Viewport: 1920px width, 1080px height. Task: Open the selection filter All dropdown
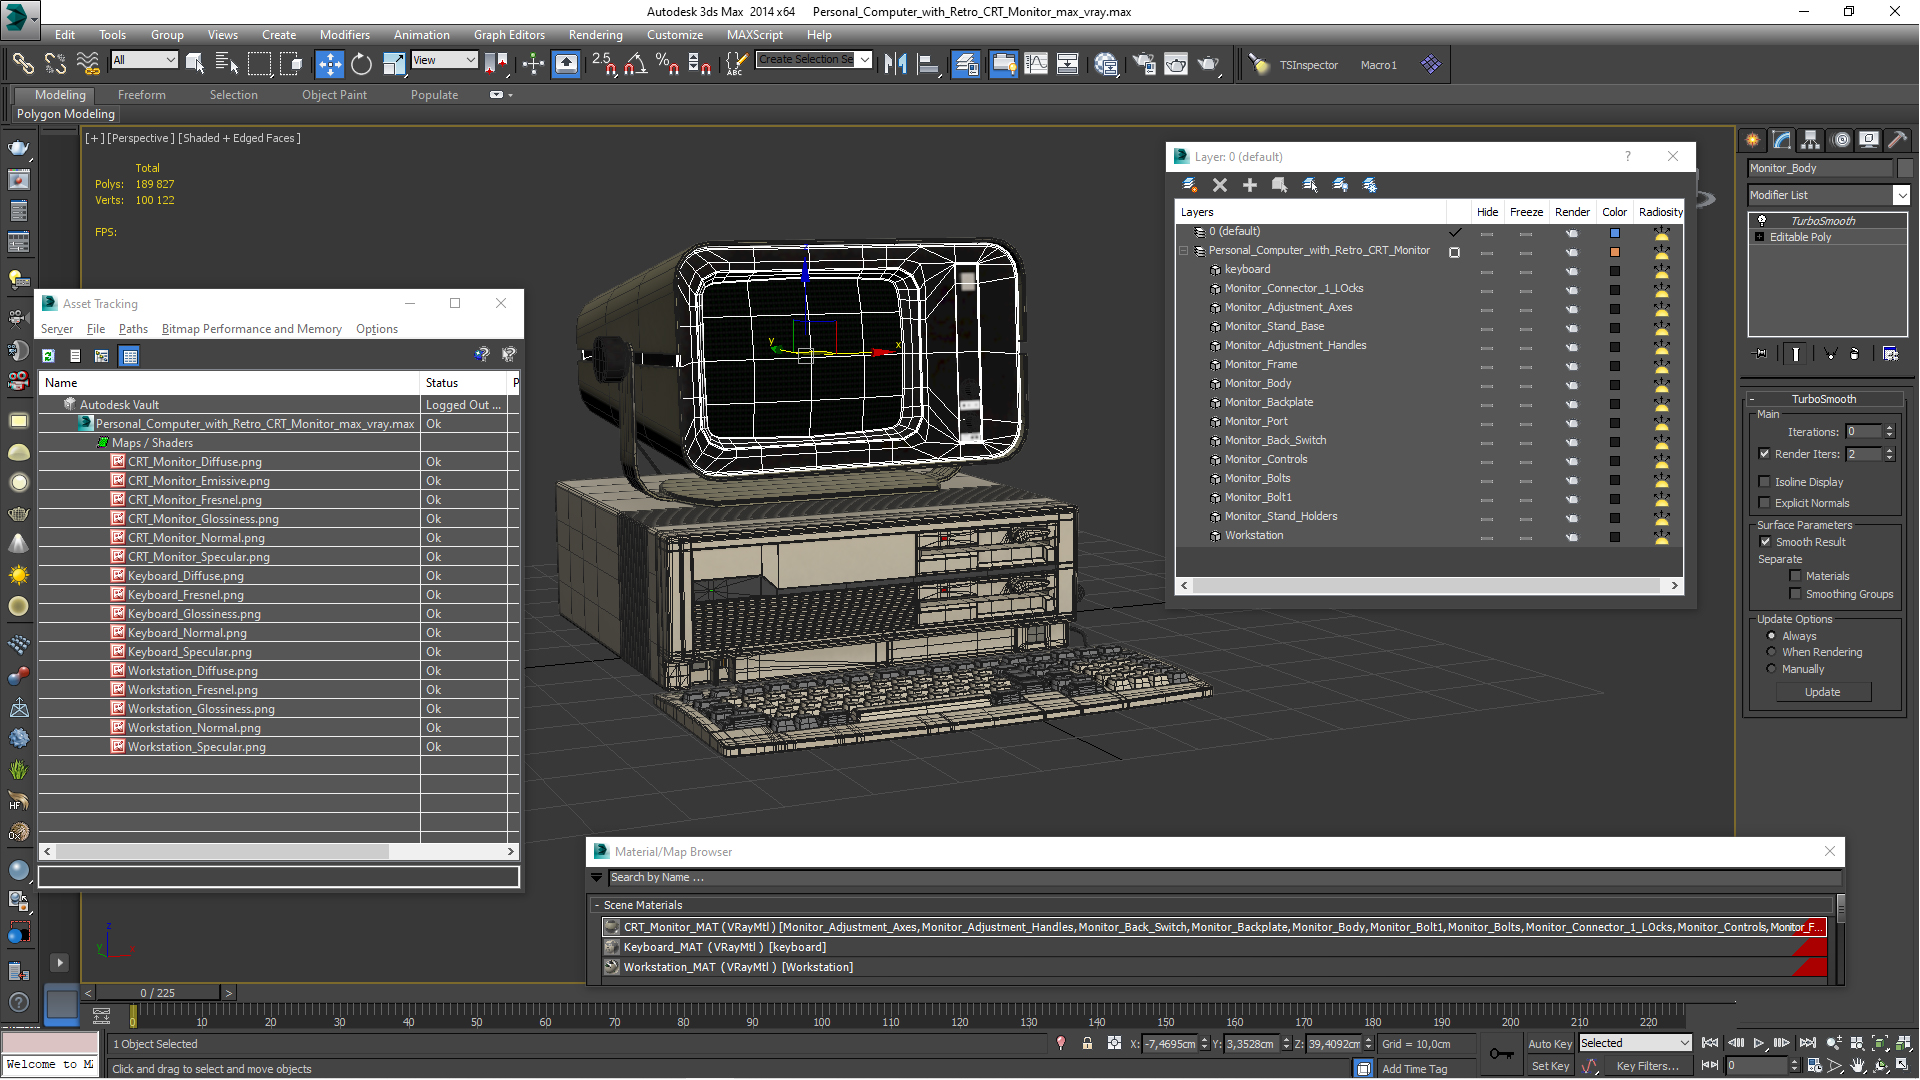click(144, 60)
